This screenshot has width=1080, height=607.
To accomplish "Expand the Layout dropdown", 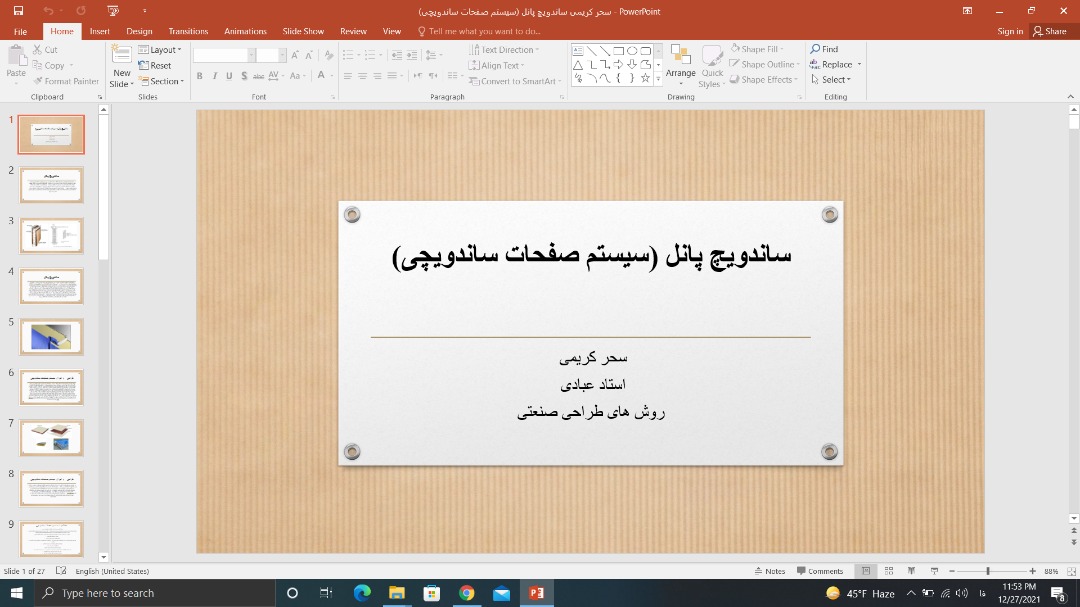I will click(160, 50).
